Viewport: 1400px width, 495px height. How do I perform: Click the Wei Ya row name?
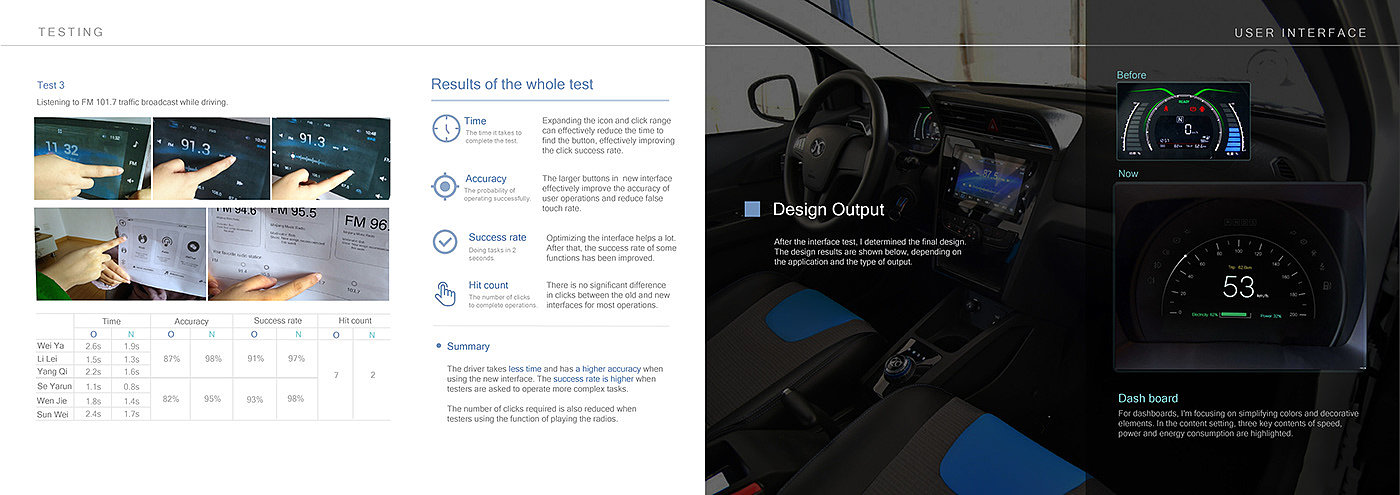coord(51,346)
